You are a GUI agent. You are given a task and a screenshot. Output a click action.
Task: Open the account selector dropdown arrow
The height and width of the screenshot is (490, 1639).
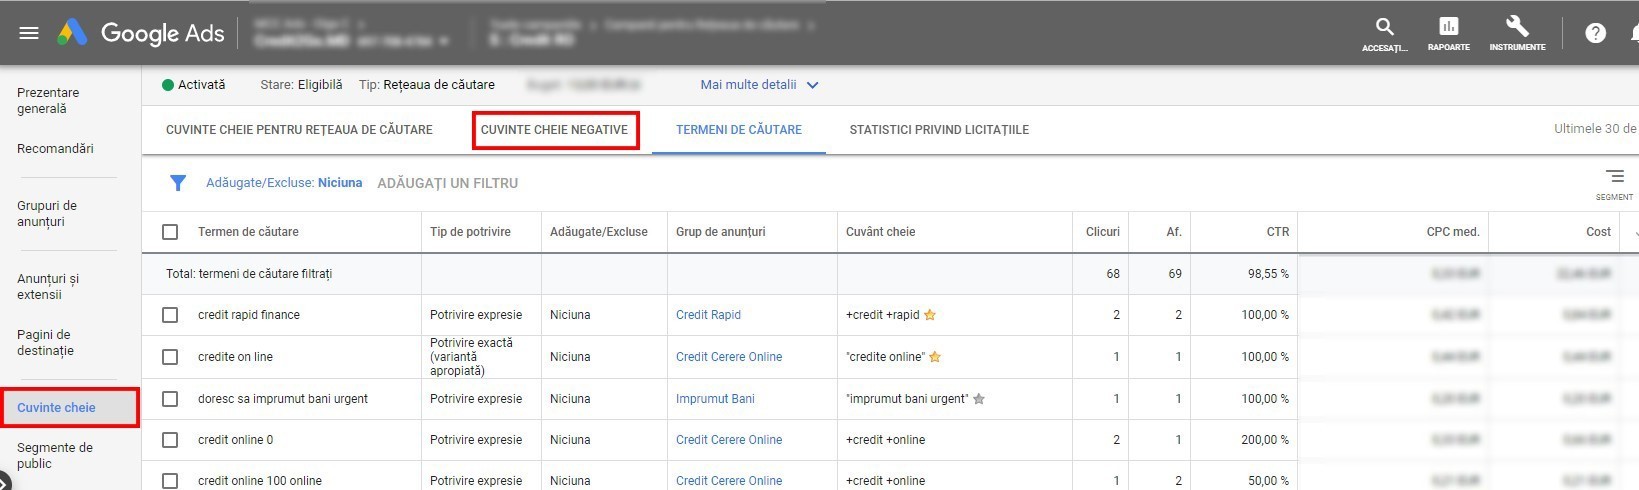(x=444, y=41)
